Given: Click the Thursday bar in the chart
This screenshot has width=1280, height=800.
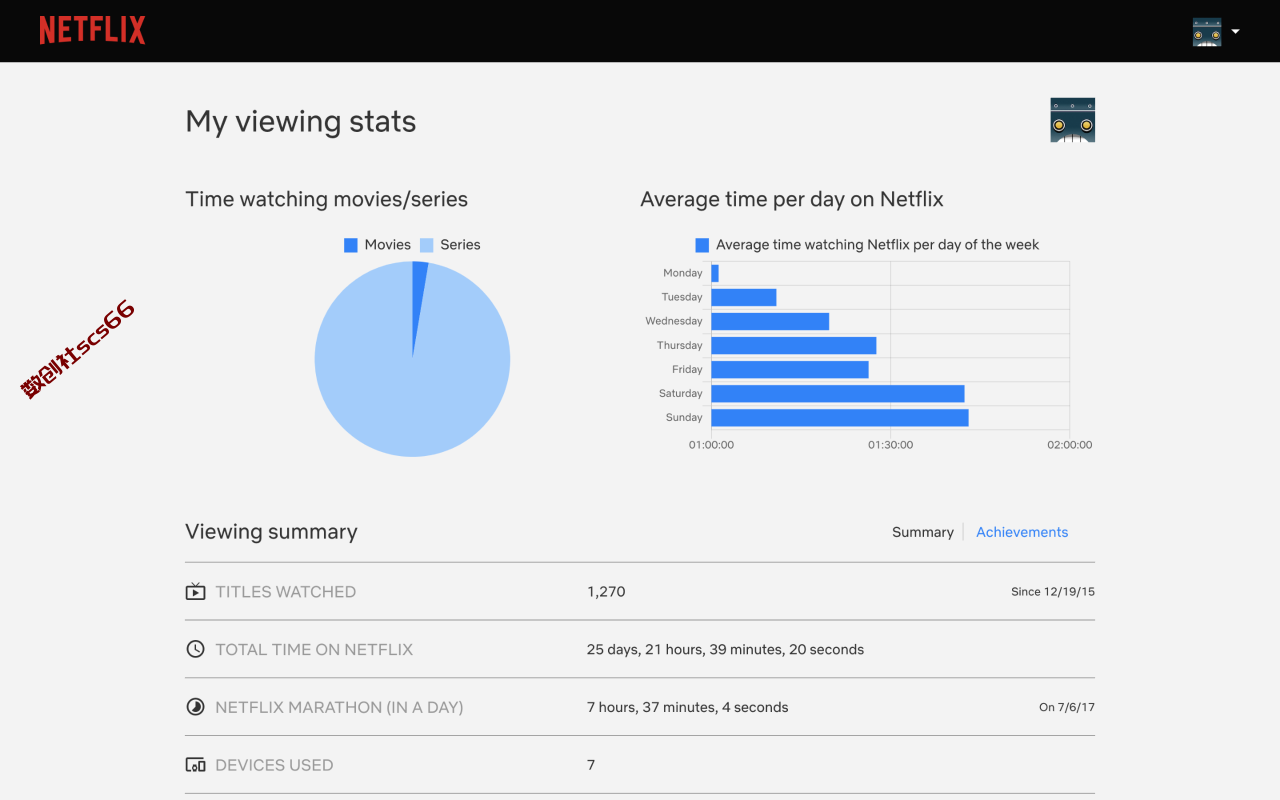Looking at the screenshot, I should click(x=794, y=345).
